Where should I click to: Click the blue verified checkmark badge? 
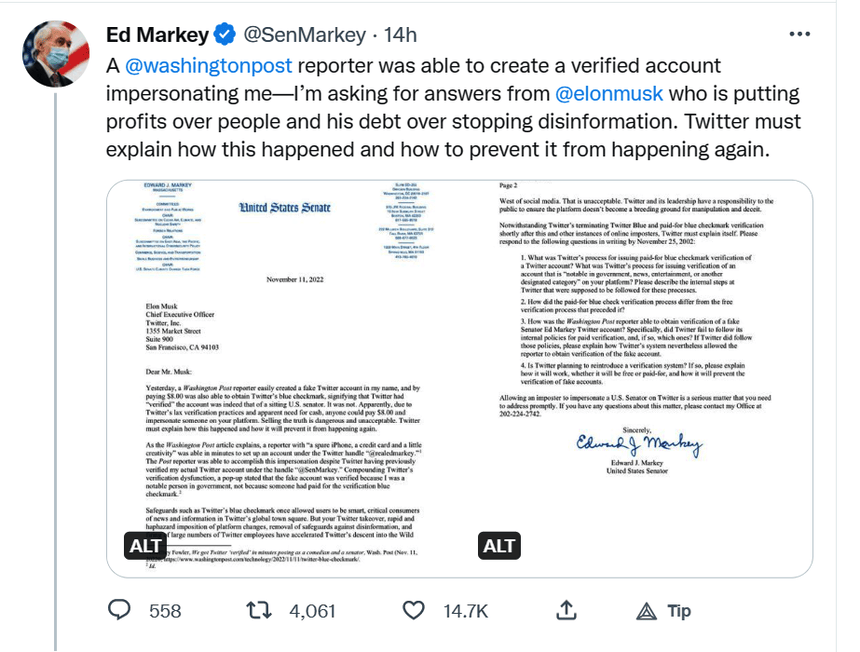[226, 35]
